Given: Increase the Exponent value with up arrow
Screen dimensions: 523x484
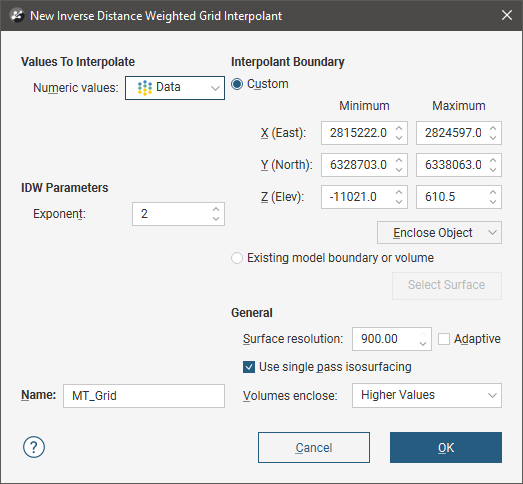Looking at the screenshot, I should (x=216, y=209).
